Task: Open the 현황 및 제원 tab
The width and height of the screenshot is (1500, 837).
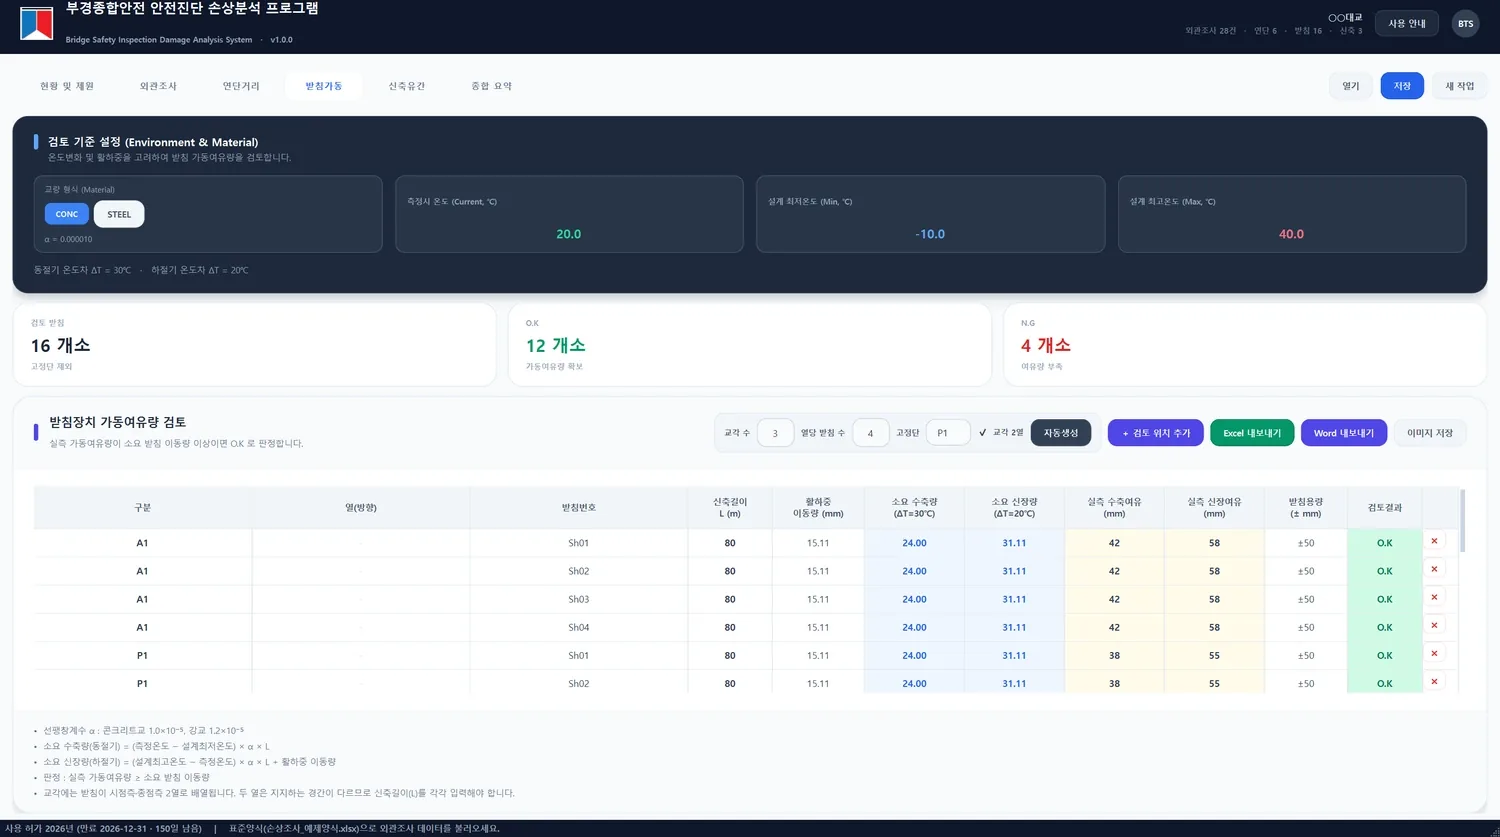Action: [67, 86]
